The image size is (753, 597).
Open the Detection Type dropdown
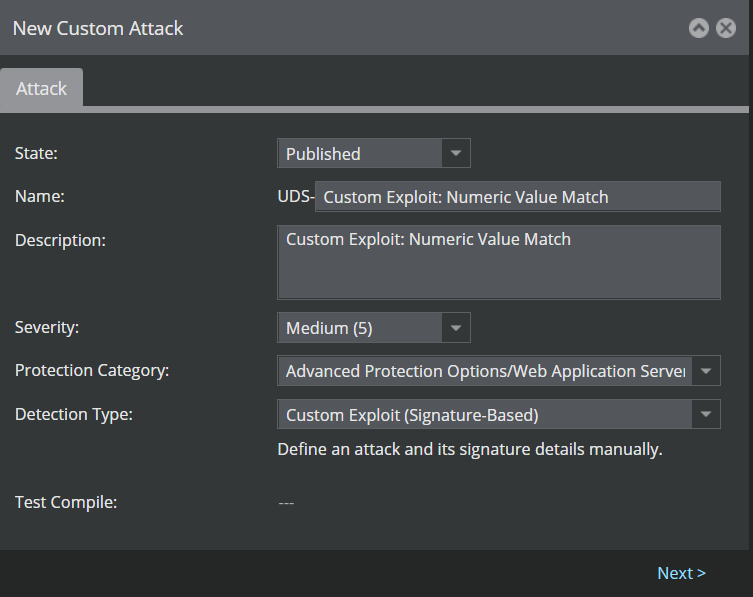click(x=498, y=414)
